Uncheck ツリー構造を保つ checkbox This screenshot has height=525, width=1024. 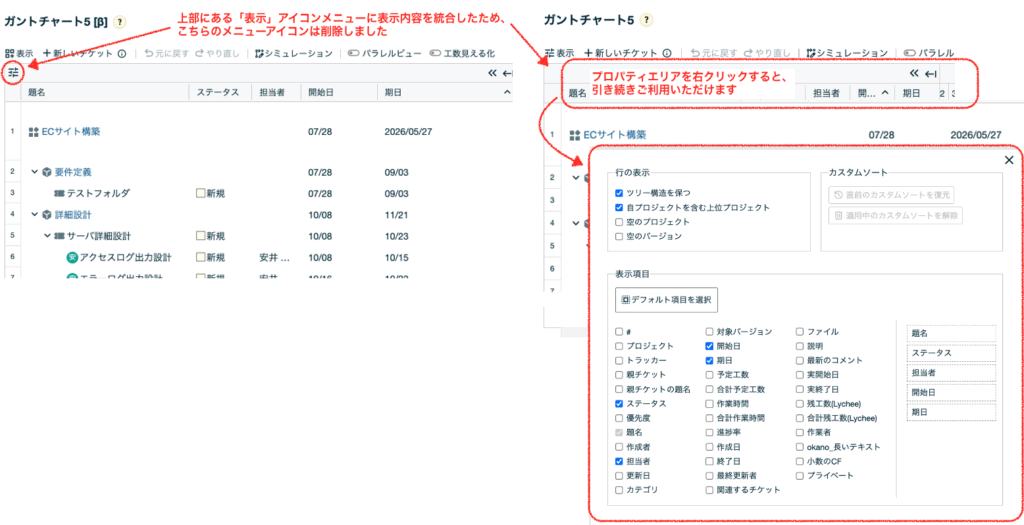point(618,193)
